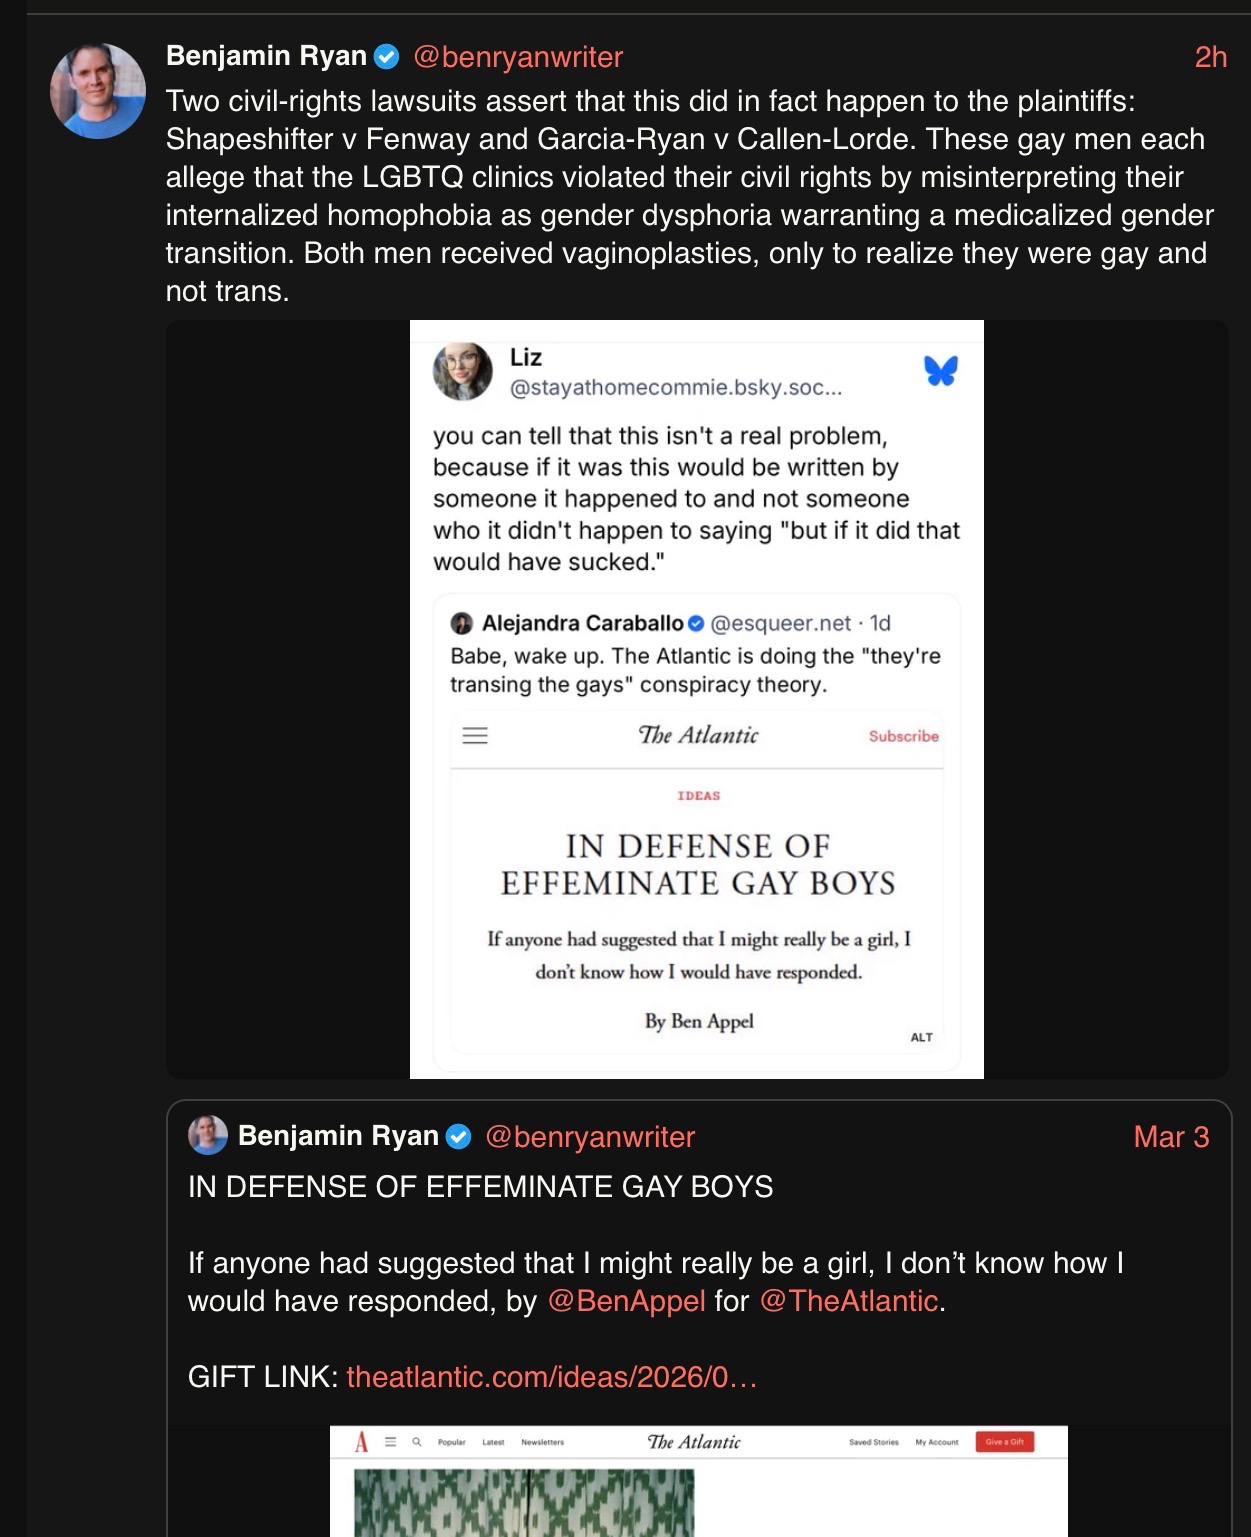This screenshot has height=1537, width=1251.
Task: Open the attached screenshot of Liz's post
Action: [697, 699]
